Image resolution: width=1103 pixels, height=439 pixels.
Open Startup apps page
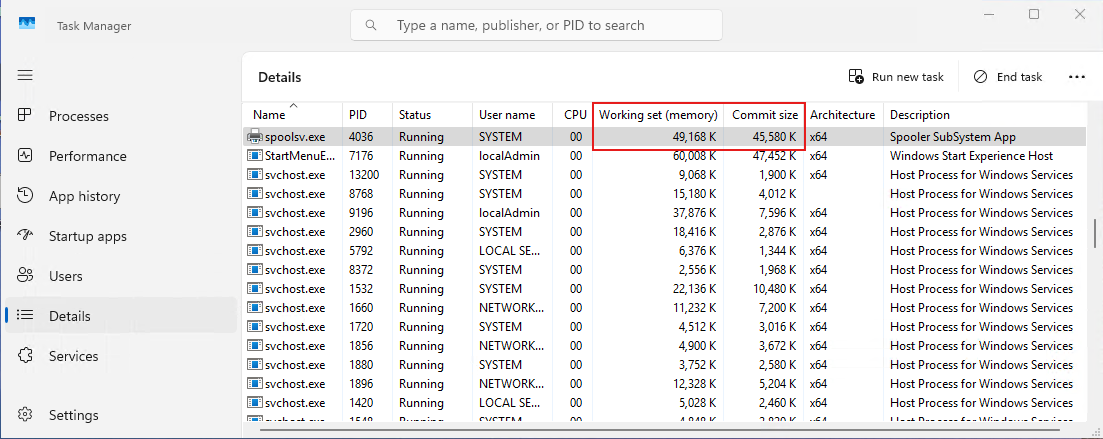[x=88, y=236]
